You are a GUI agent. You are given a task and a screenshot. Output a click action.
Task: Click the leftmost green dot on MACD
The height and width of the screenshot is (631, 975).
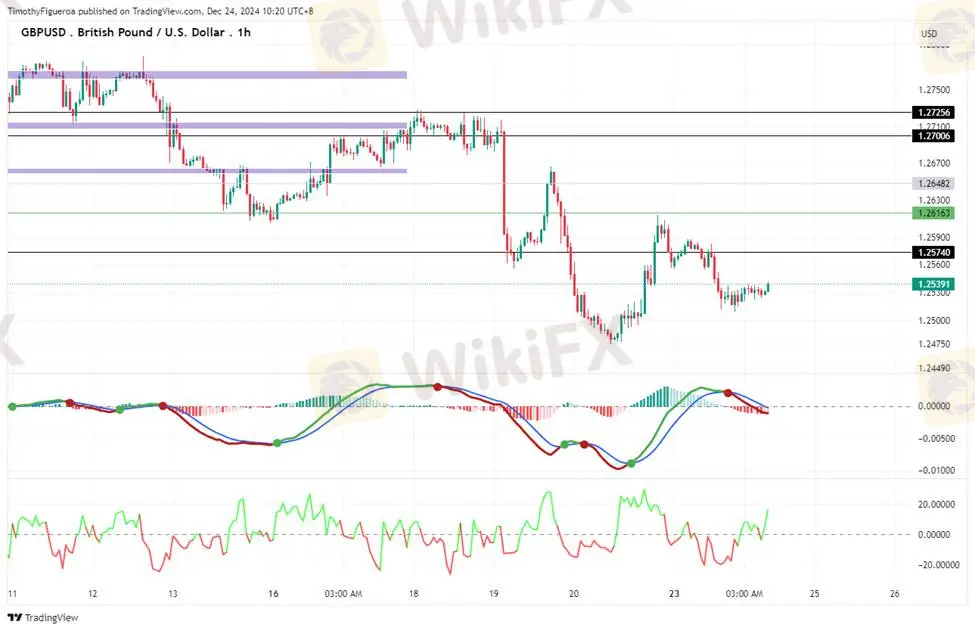coord(11,406)
